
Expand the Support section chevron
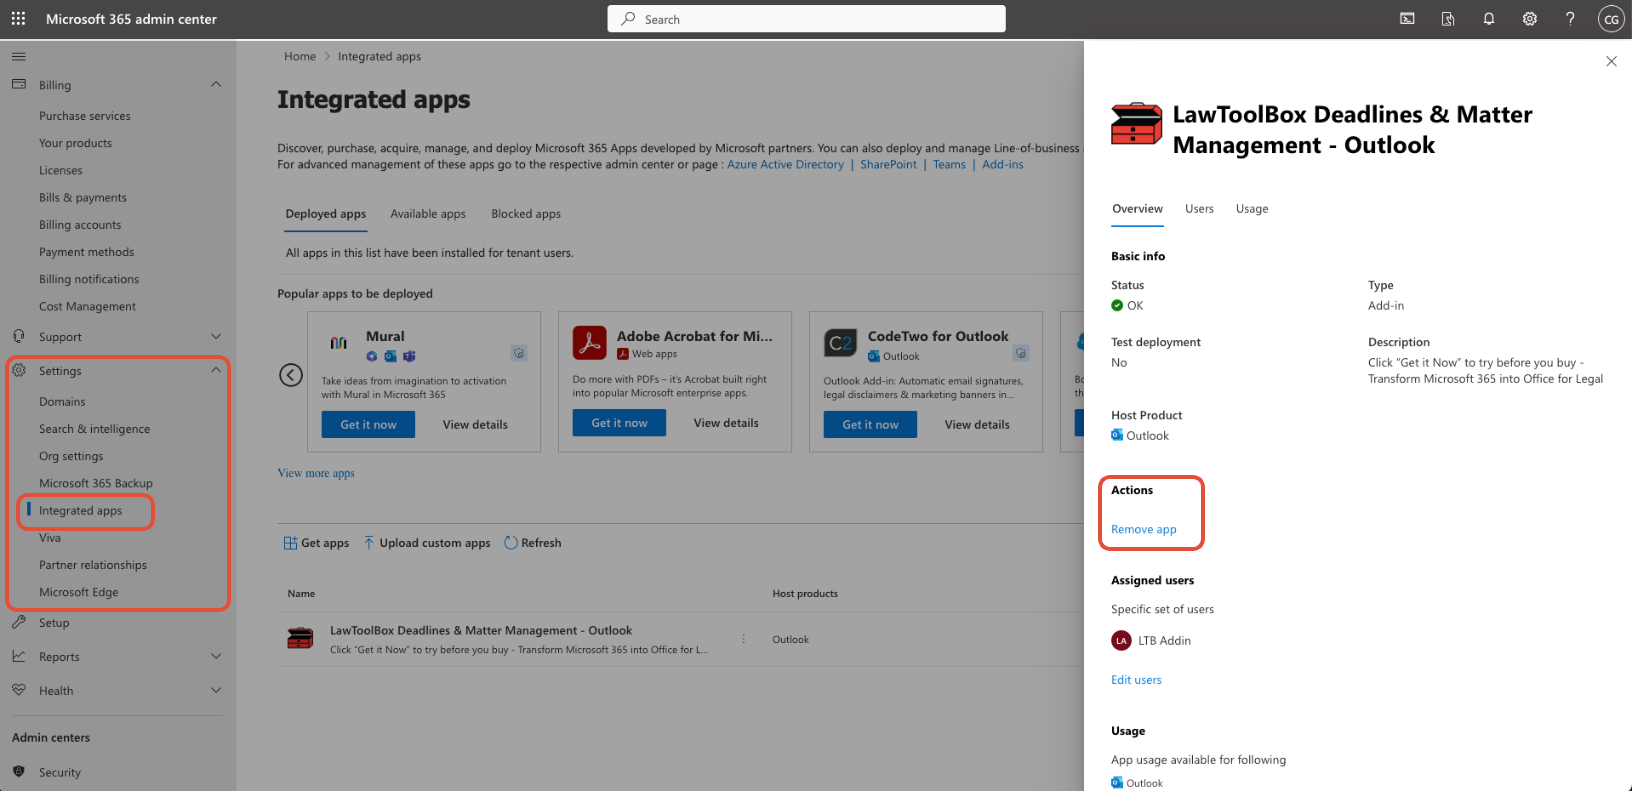[x=216, y=336]
